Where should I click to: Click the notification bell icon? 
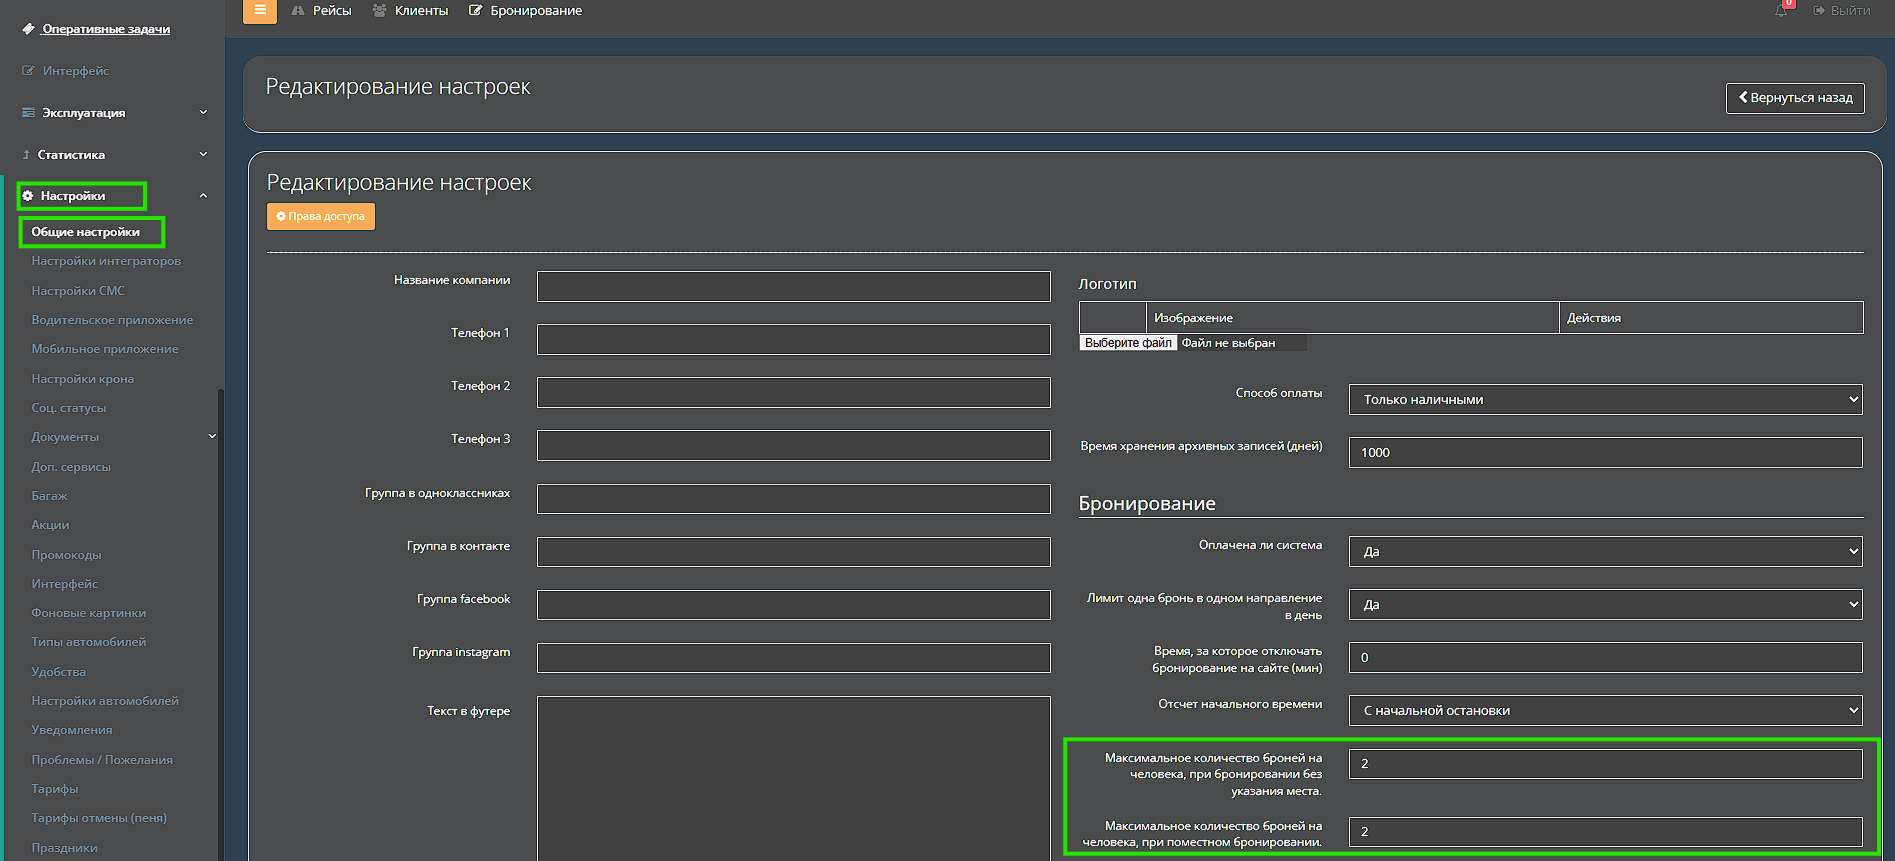[1781, 11]
